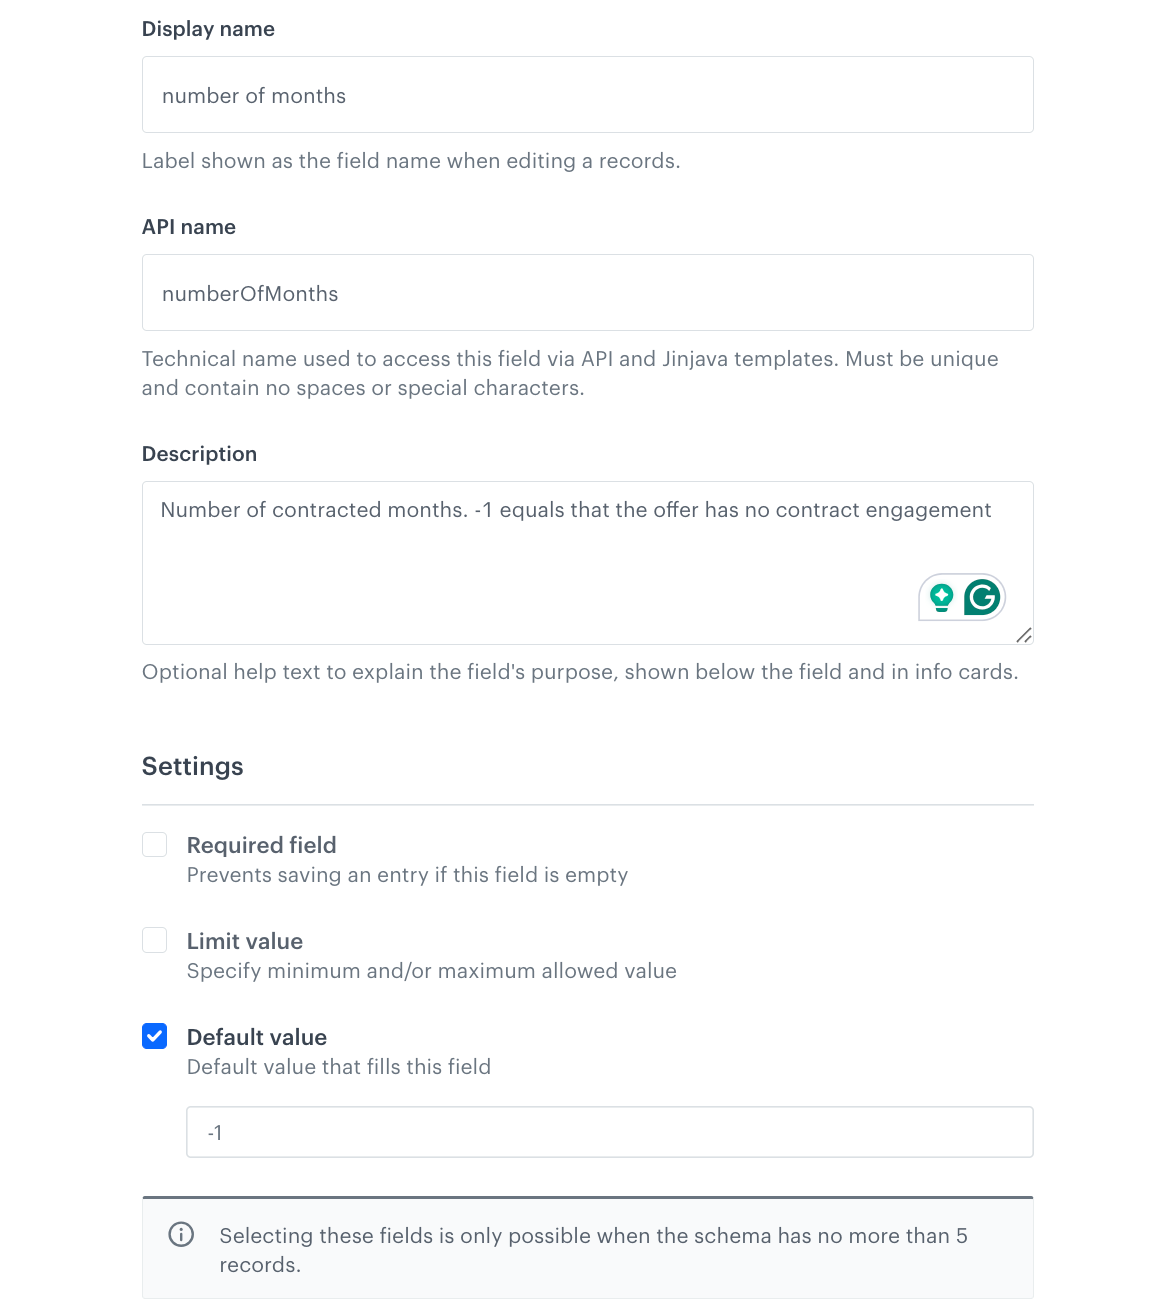Screen dimensions: 1164x1301
Task: Click the "Prevents saving an entry" helper text
Action: click(x=407, y=875)
